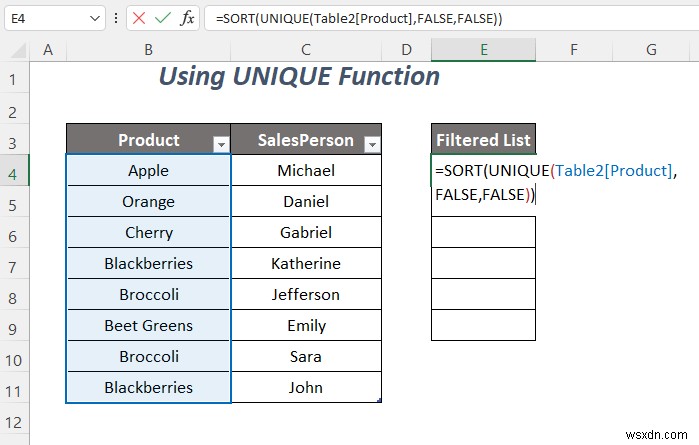Click the Filtered List header cell
The image size is (699, 445).
point(483,140)
